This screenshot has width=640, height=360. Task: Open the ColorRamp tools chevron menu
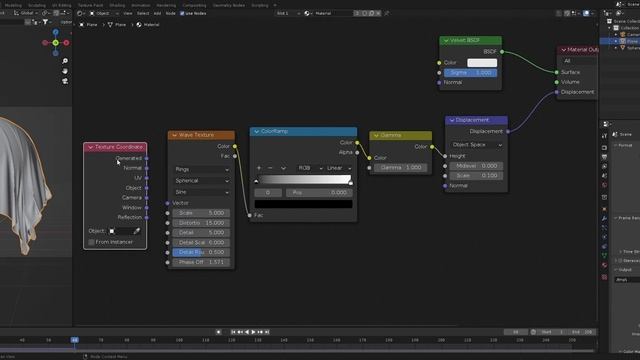[x=283, y=168]
